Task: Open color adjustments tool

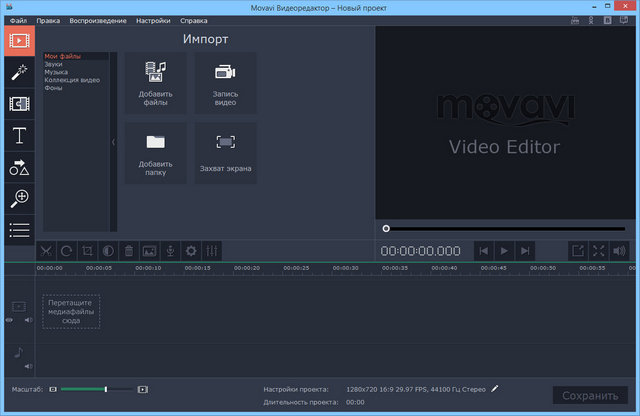Action: coord(108,251)
